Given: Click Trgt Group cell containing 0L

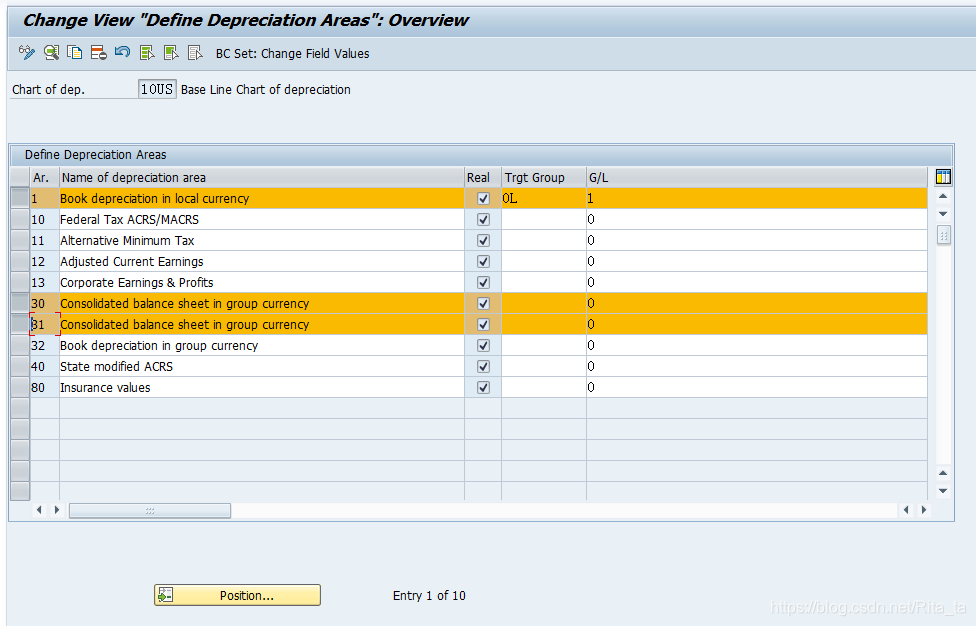Looking at the screenshot, I should tap(544, 199).
